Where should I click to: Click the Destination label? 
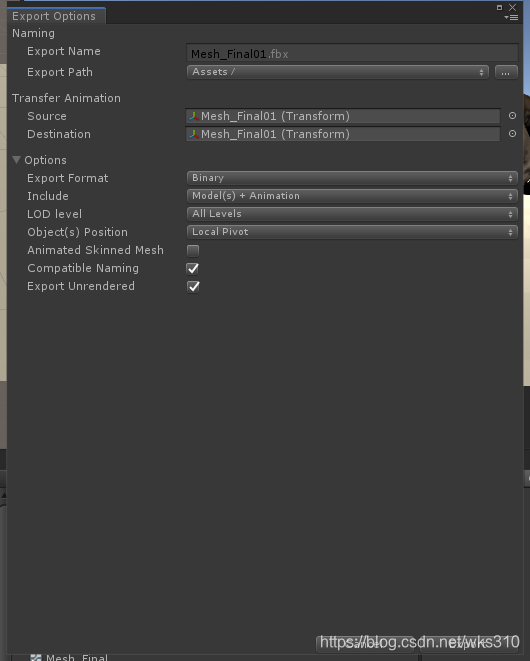59,134
